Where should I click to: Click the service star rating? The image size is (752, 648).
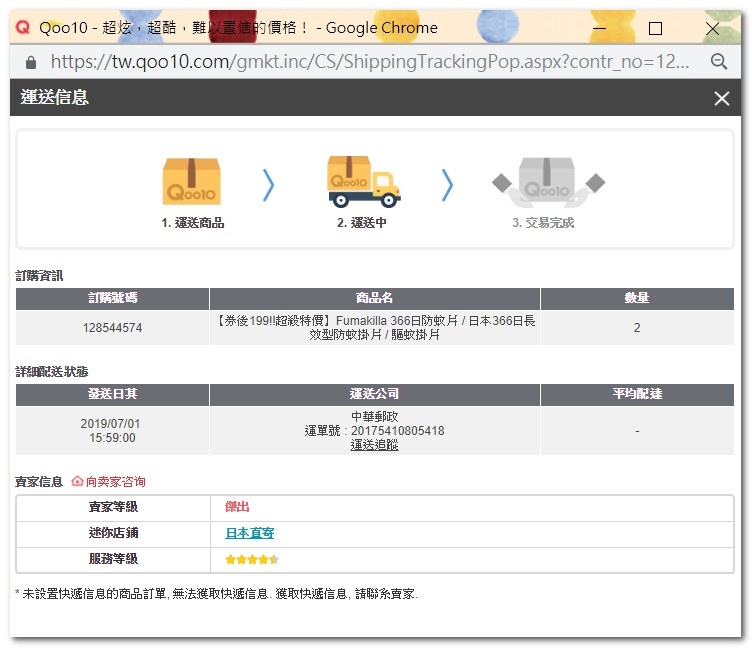(252, 559)
